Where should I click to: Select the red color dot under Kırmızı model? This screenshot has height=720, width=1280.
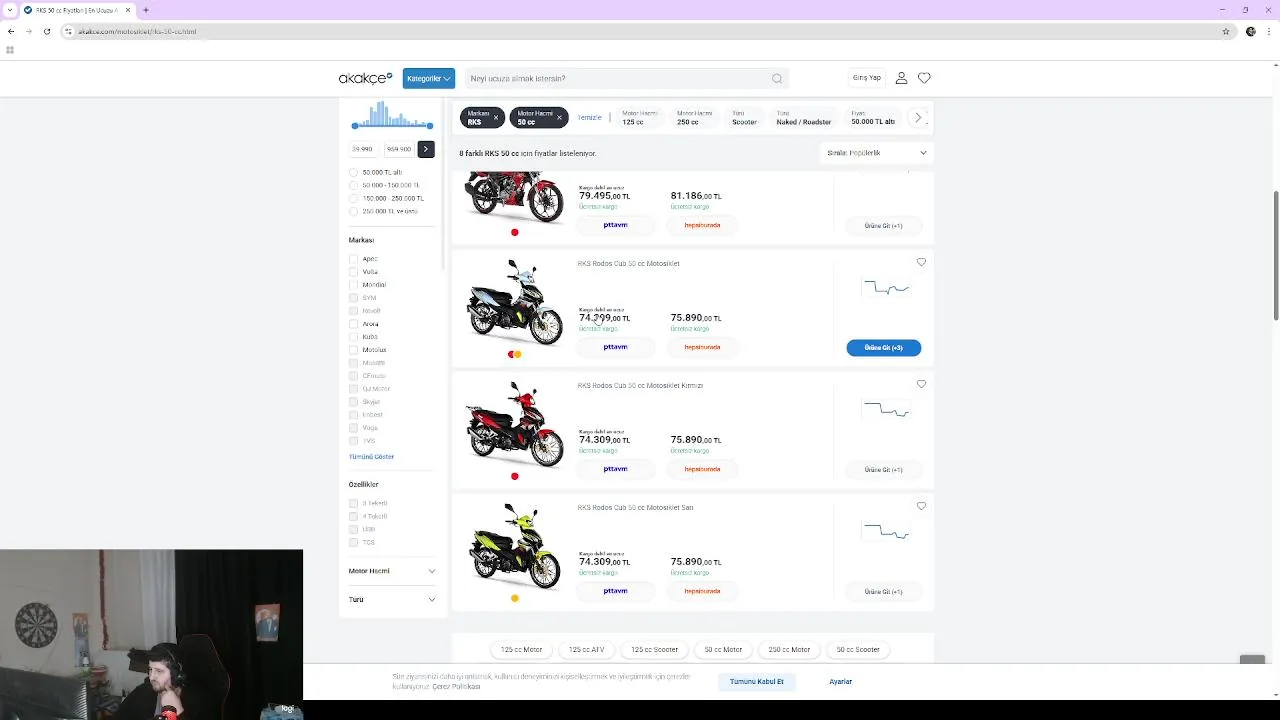pos(515,476)
